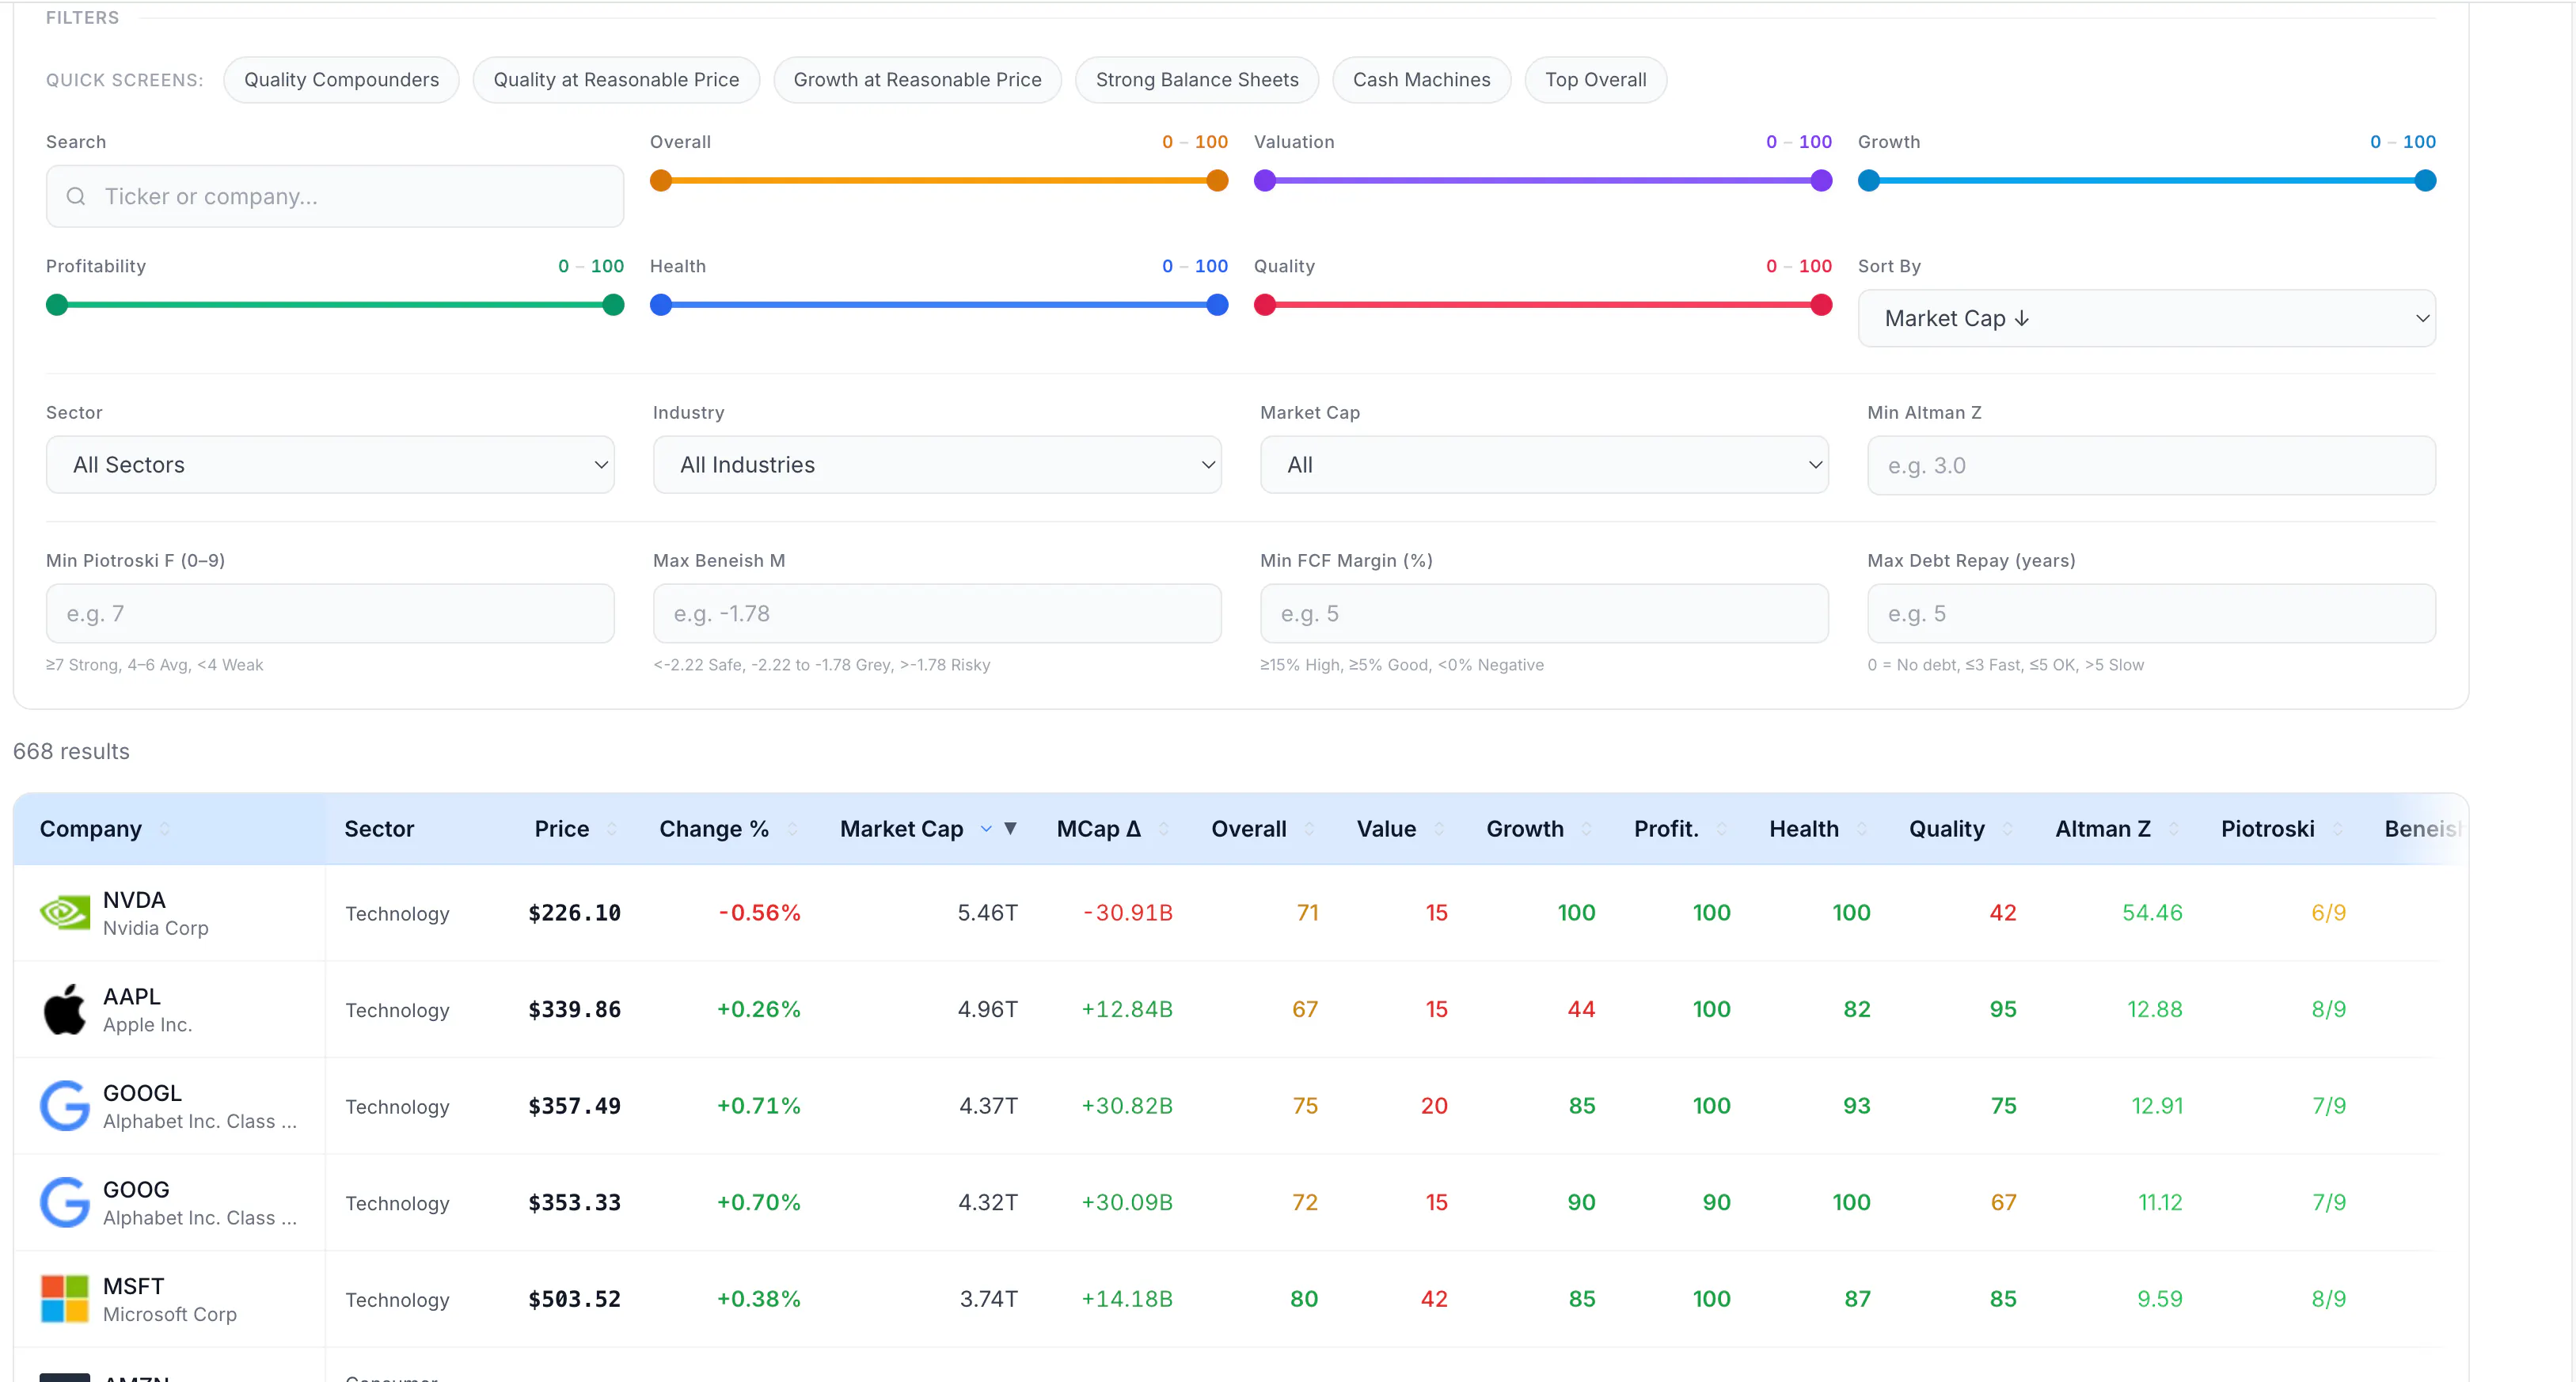Click the Health slider maximum handle
The image size is (2576, 1382).
coord(1217,305)
